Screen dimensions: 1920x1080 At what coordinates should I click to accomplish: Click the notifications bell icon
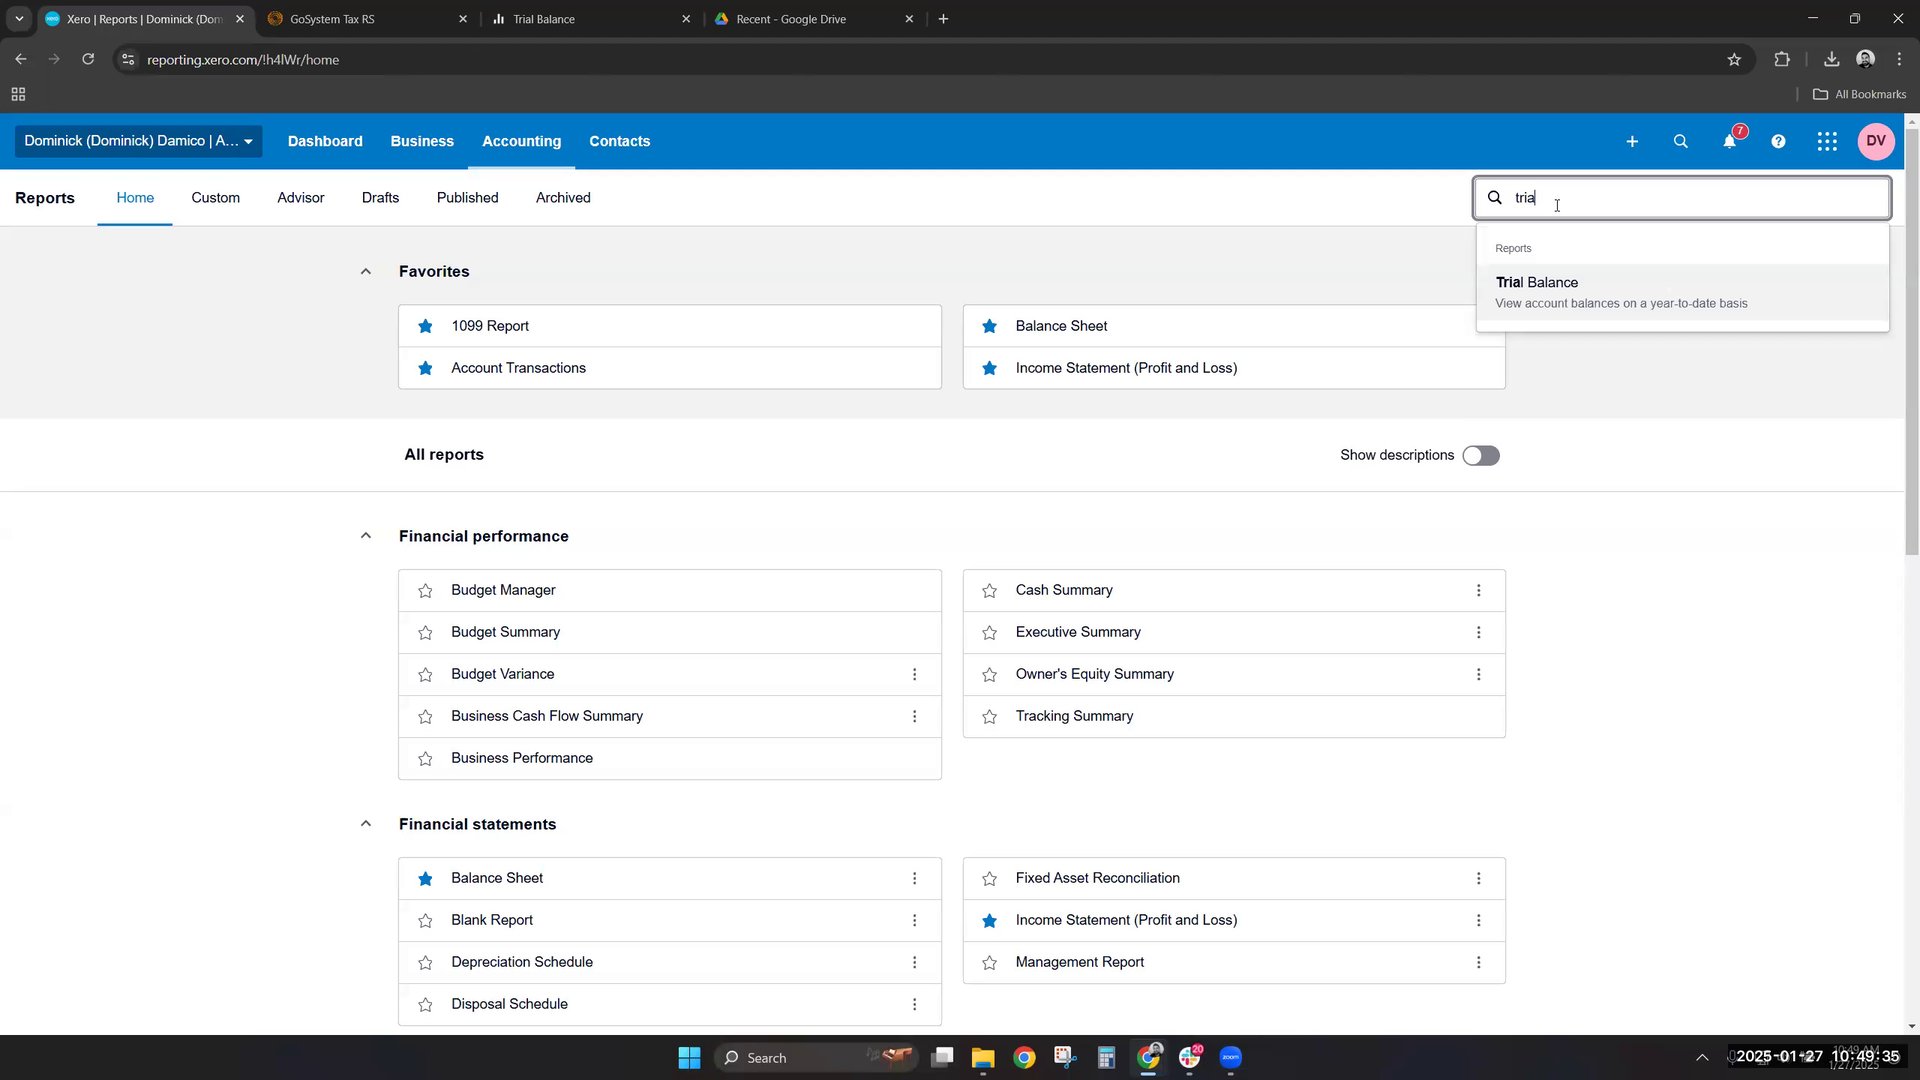1729,141
